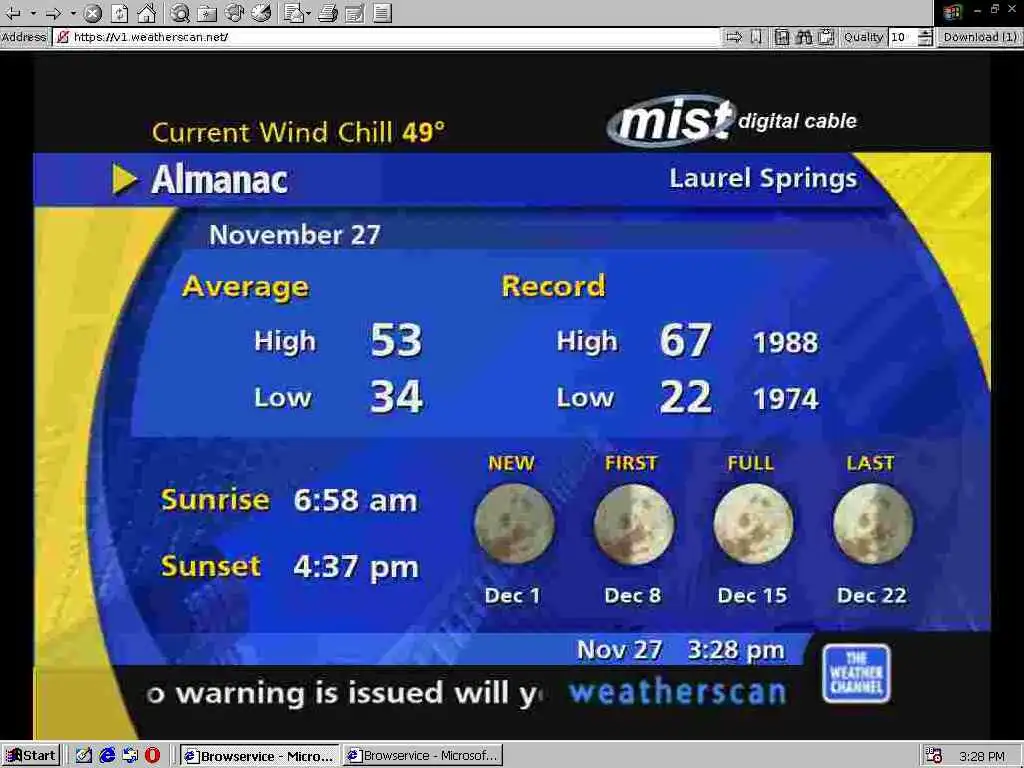Click the 'November 27' date heading
Viewport: 1024px width, 768px height.
click(x=295, y=235)
